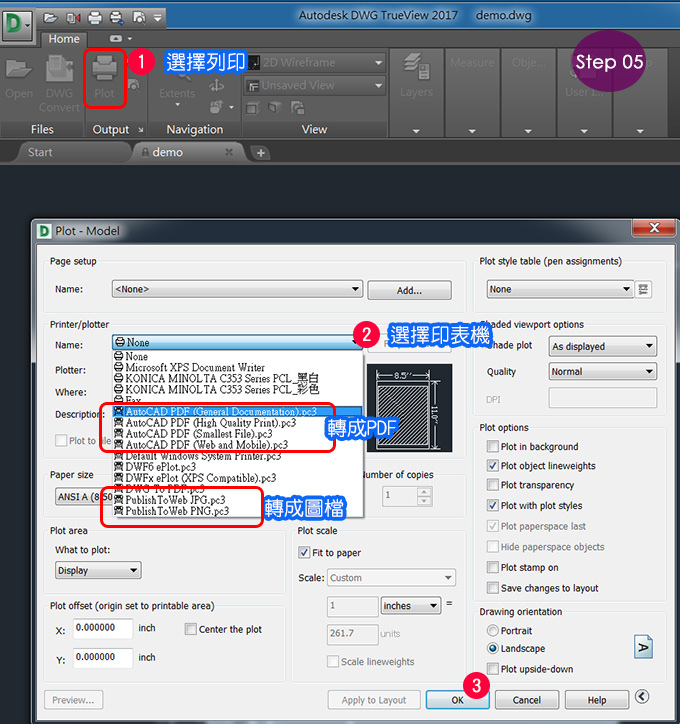Switch to the Home ribbon tab
Image resolution: width=680 pixels, height=724 pixels.
click(x=64, y=39)
